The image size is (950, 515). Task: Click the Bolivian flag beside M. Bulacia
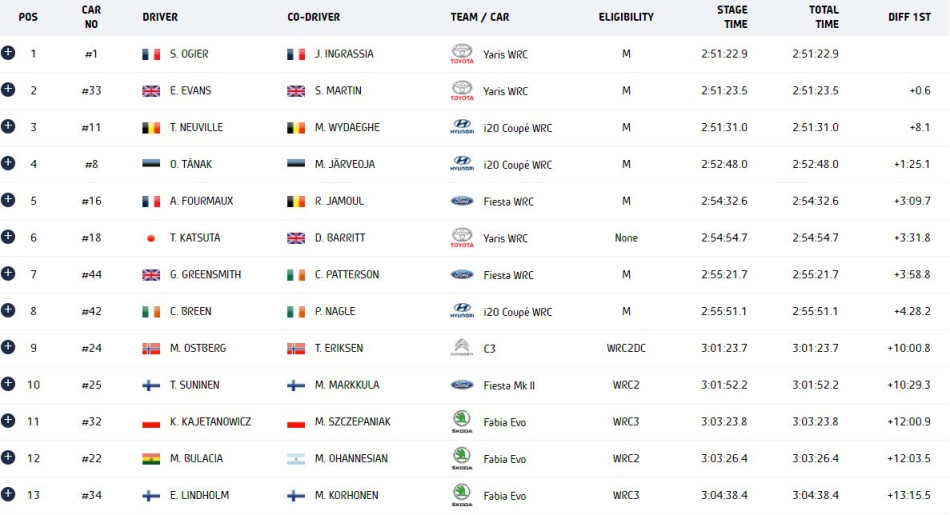(152, 459)
